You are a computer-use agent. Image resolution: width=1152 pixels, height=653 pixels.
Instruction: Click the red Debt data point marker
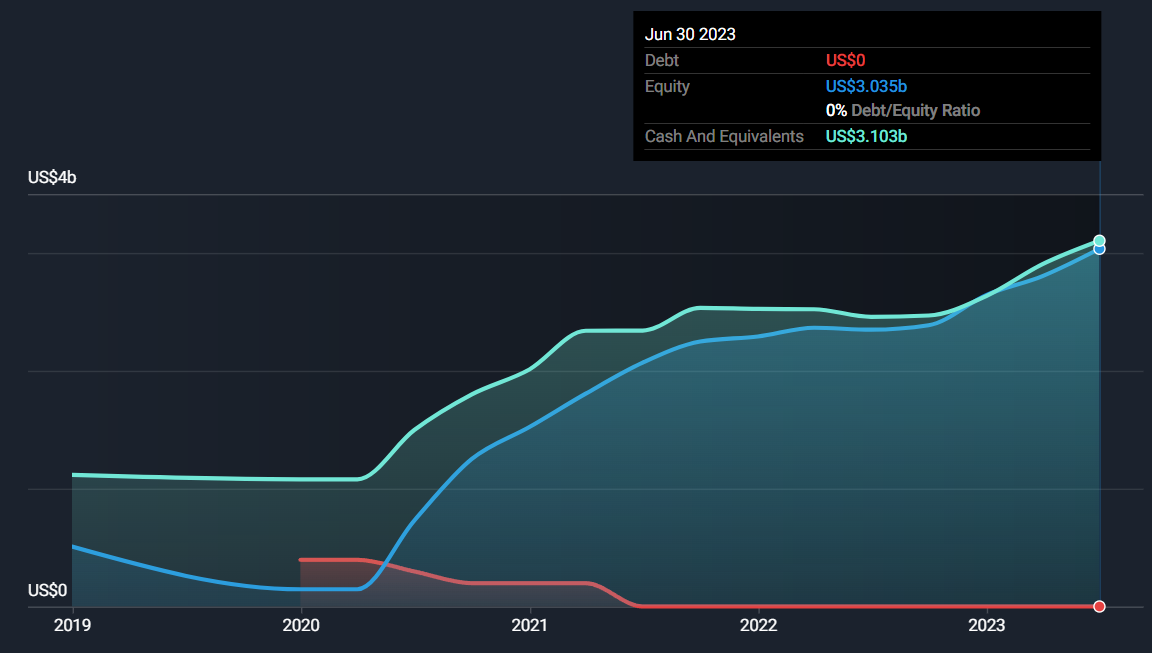coord(1099,606)
